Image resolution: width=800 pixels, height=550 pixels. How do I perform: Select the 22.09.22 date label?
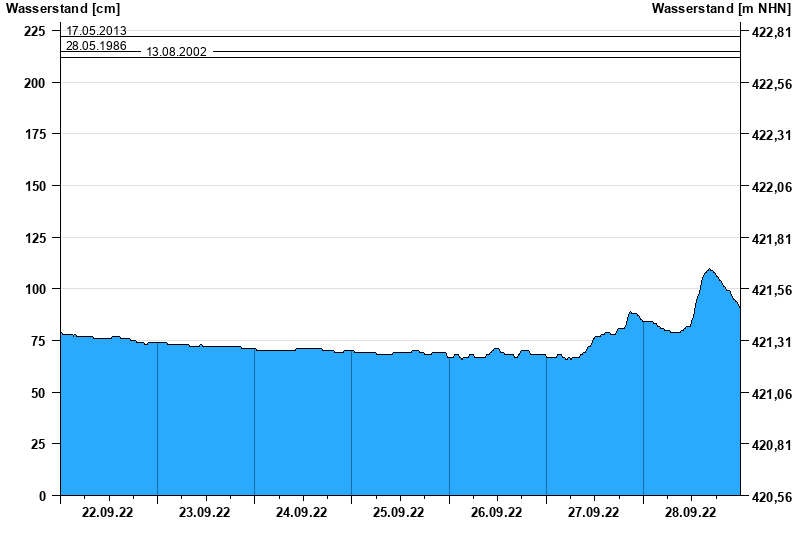[x=108, y=512]
